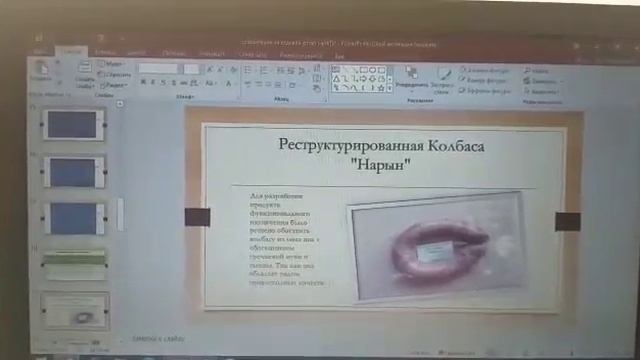Open the Layout (Макет) dropdown
The width and height of the screenshot is (640, 360).
pos(111,64)
